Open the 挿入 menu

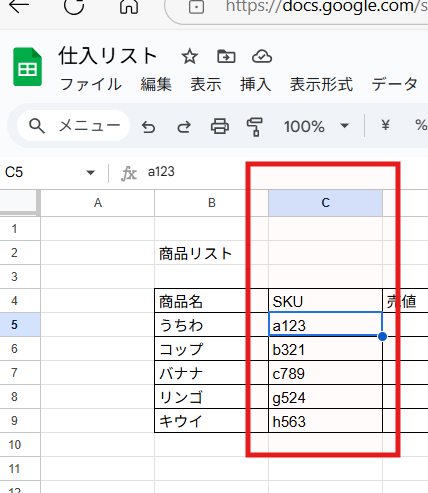click(x=256, y=84)
